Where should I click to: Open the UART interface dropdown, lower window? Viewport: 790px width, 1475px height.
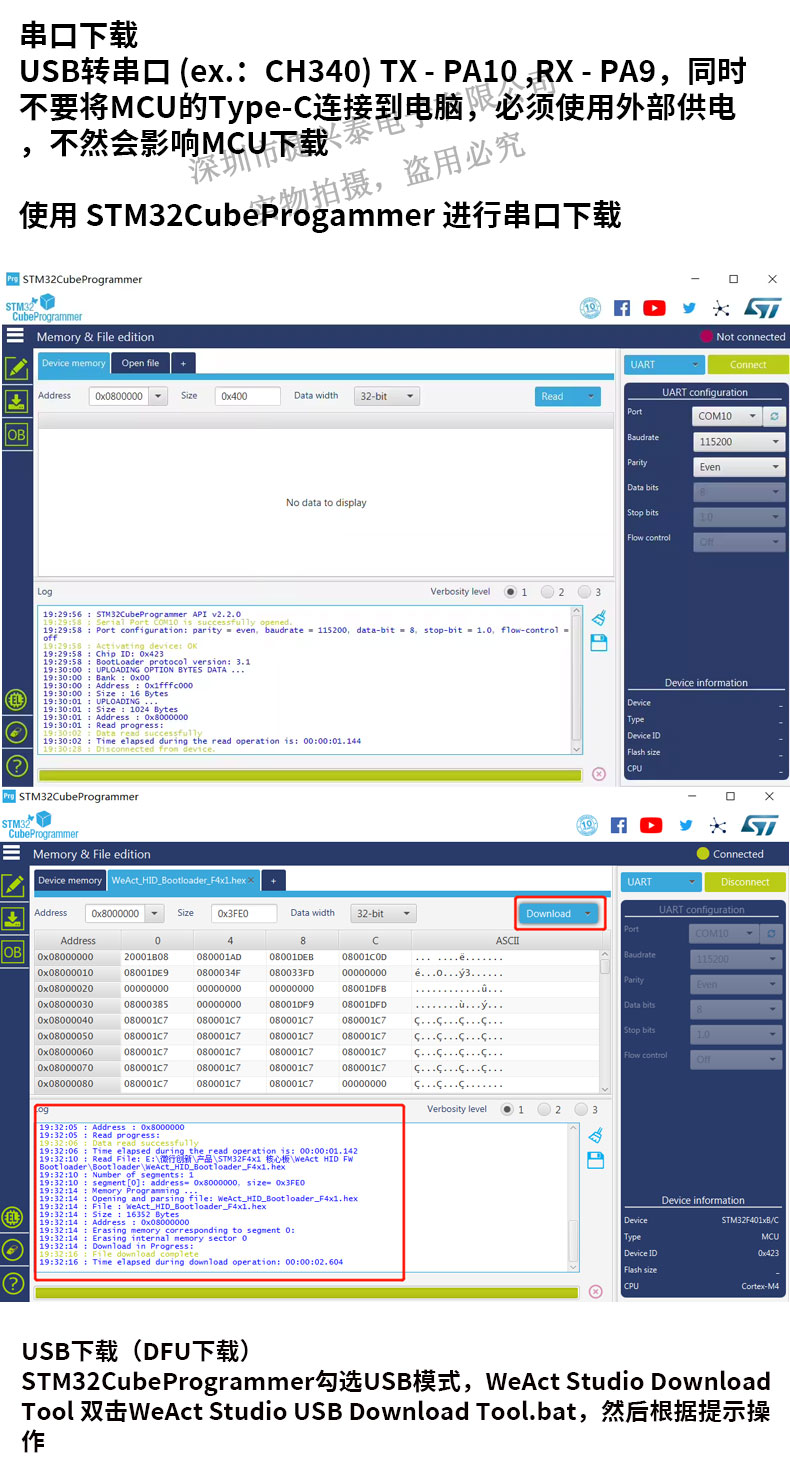(661, 882)
